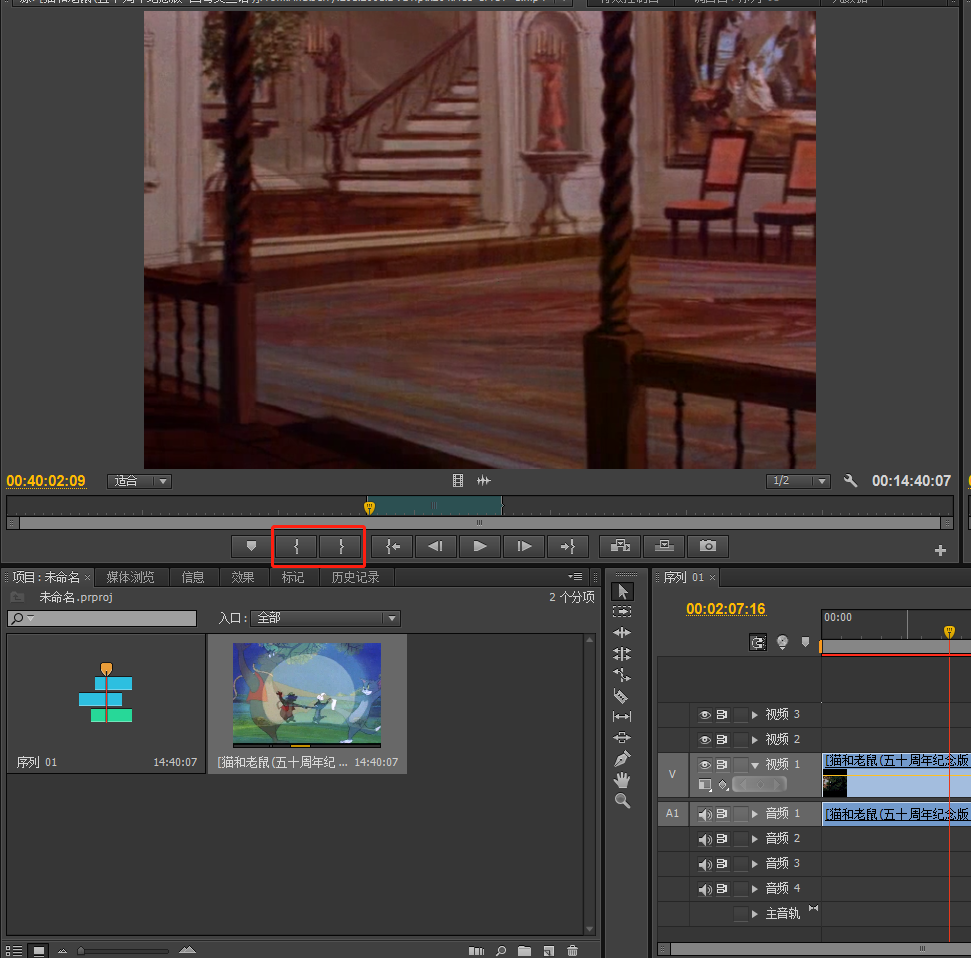This screenshot has height=958, width=971.
Task: Select the Rolling Edit tool
Action: click(x=622, y=654)
